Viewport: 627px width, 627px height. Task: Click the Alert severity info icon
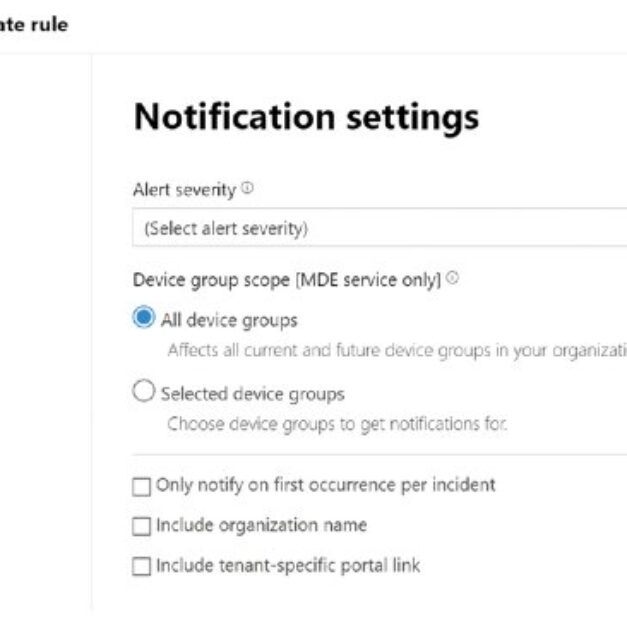coord(247,189)
